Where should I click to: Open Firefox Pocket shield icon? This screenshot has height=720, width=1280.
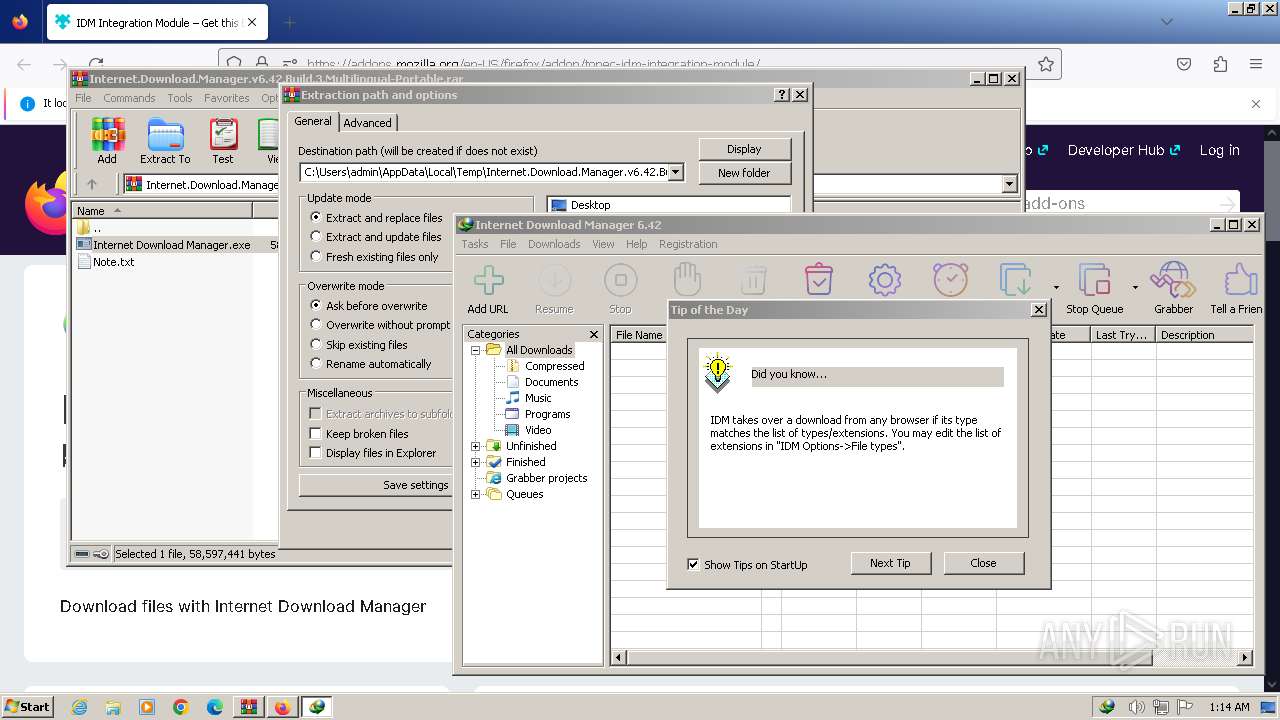(1184, 64)
